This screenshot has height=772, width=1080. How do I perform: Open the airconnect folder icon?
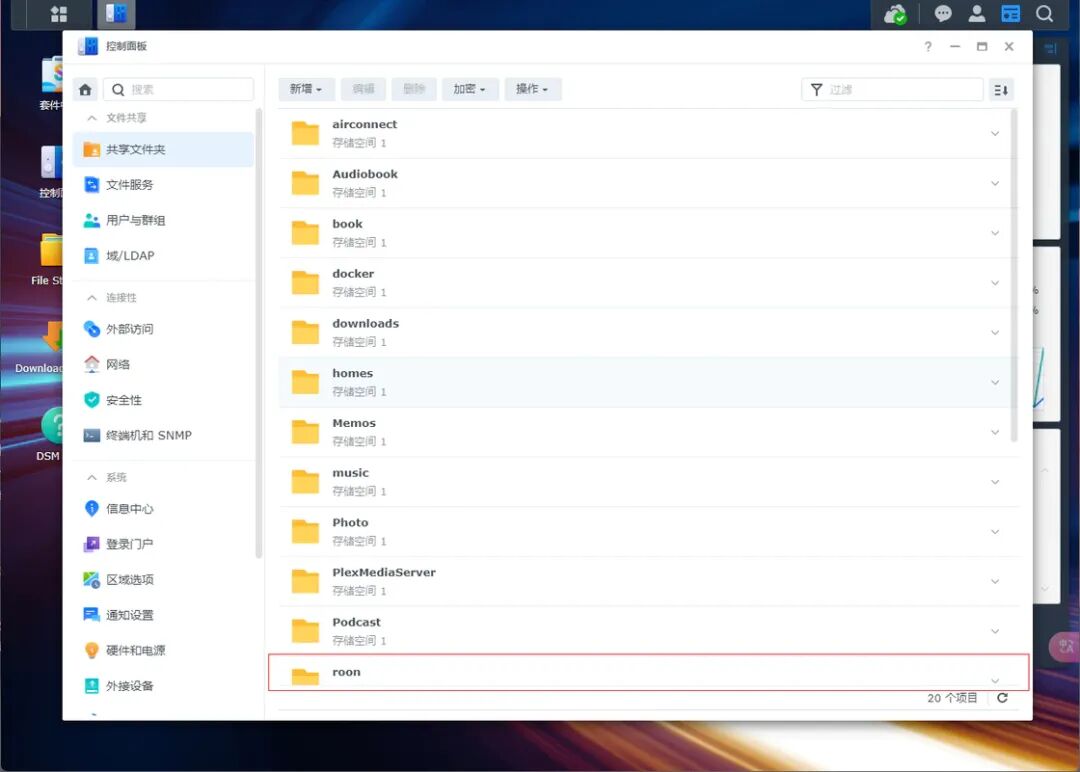(305, 133)
